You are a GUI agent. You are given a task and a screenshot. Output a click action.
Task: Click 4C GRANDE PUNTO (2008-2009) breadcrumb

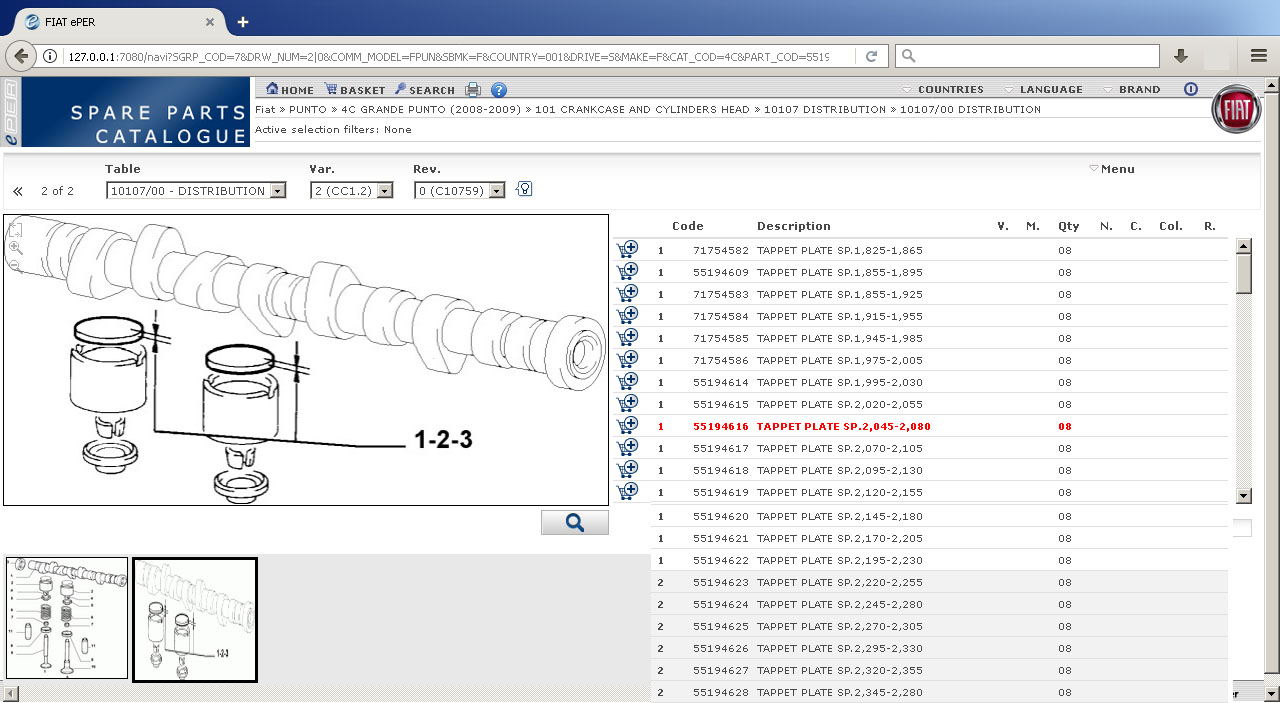(x=431, y=110)
